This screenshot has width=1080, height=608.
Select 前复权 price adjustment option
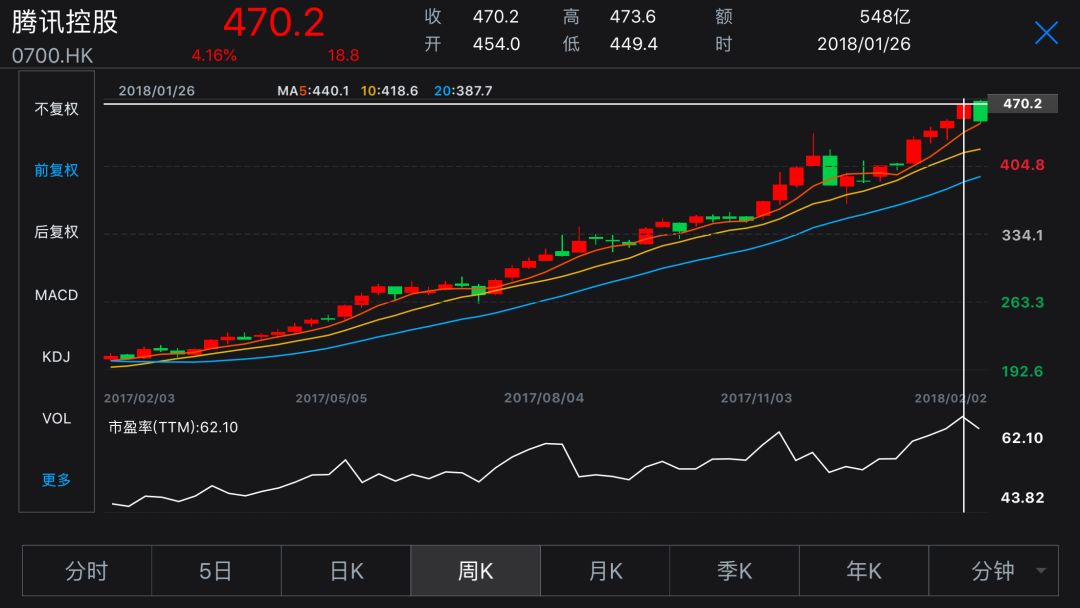click(x=56, y=171)
